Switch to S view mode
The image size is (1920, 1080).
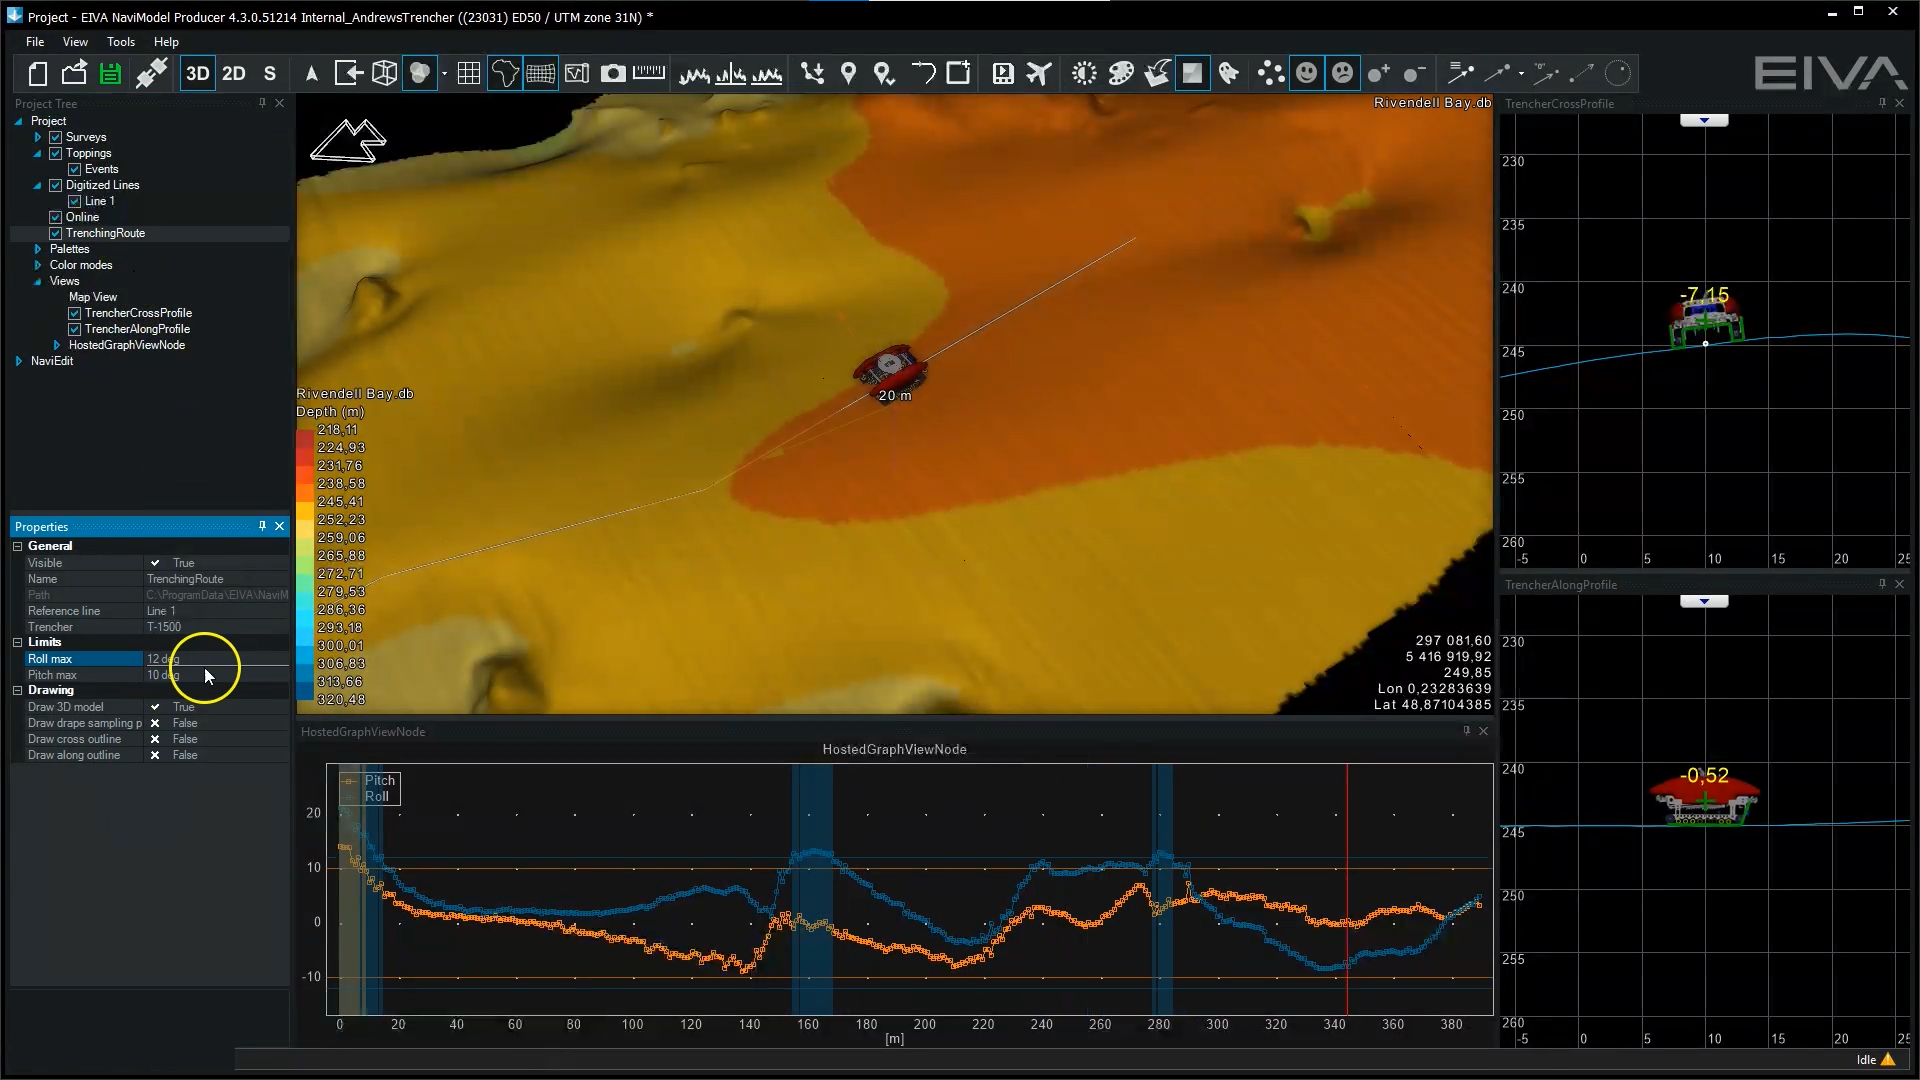[270, 73]
